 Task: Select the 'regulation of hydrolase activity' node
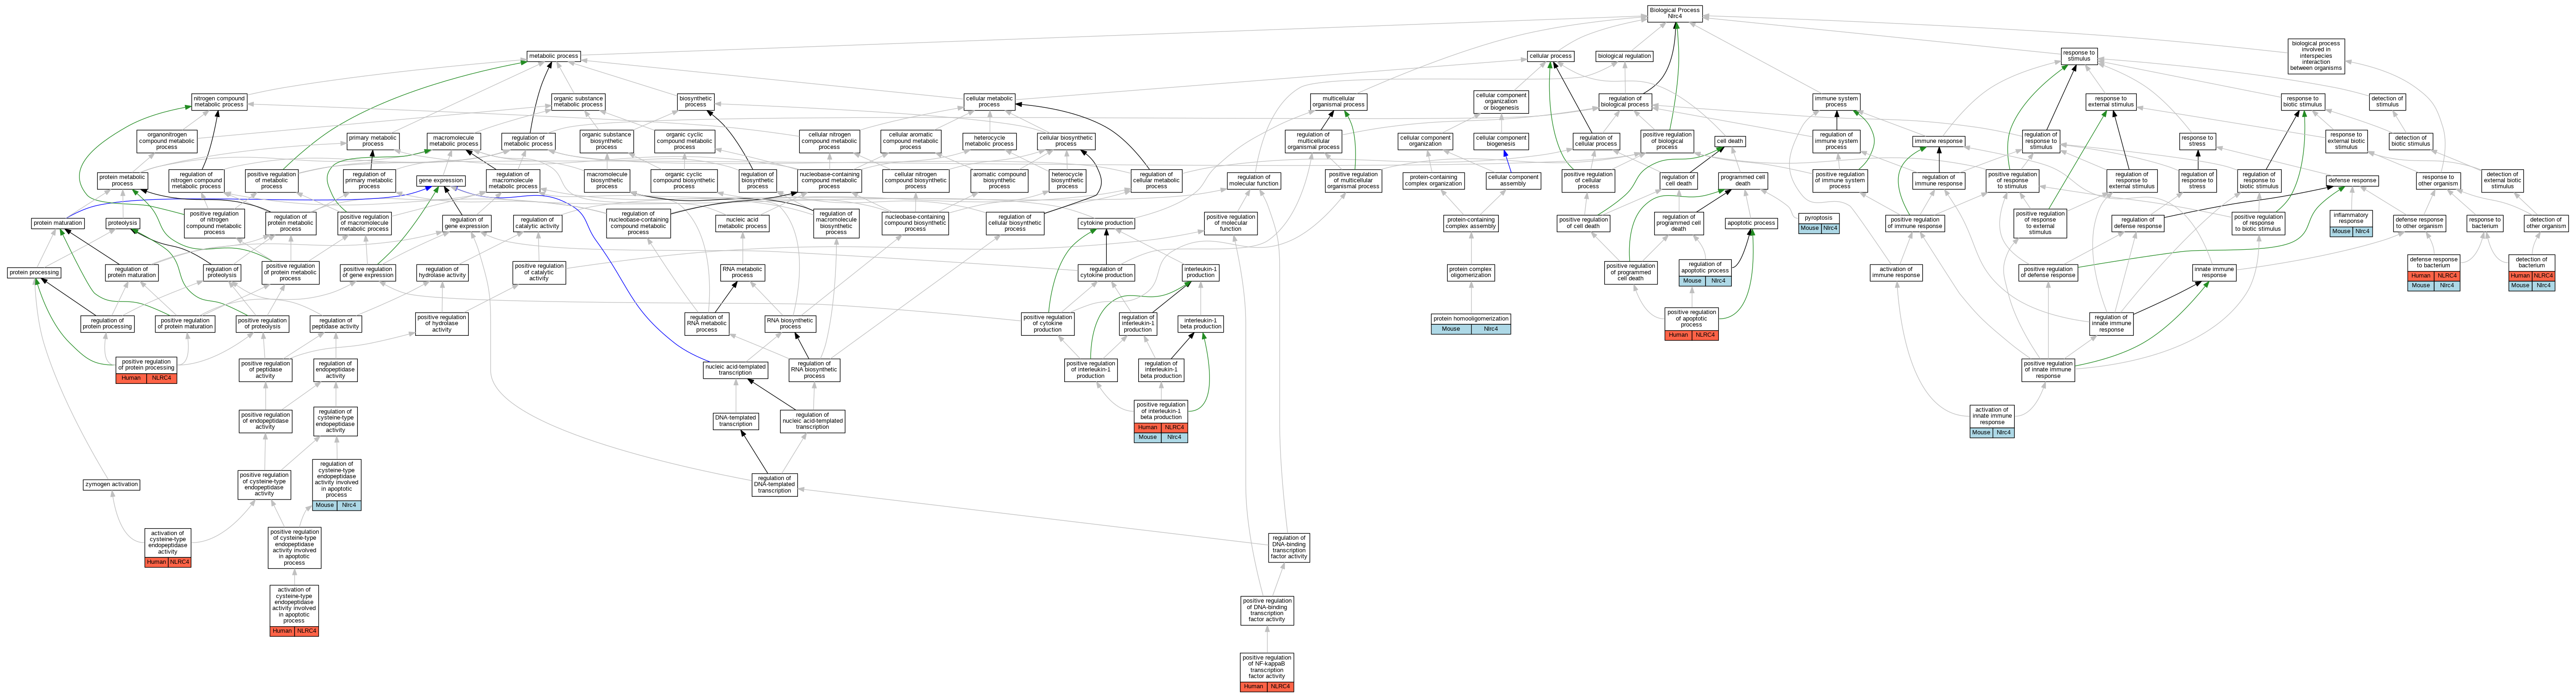442,272
